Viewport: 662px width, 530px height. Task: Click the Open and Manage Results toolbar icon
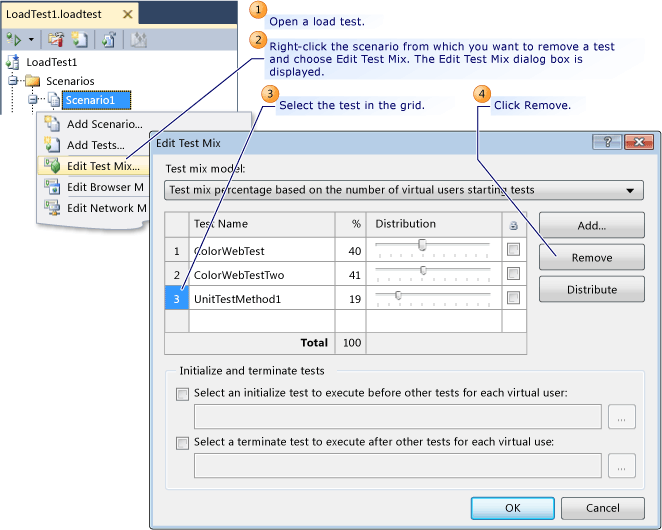click(109, 40)
